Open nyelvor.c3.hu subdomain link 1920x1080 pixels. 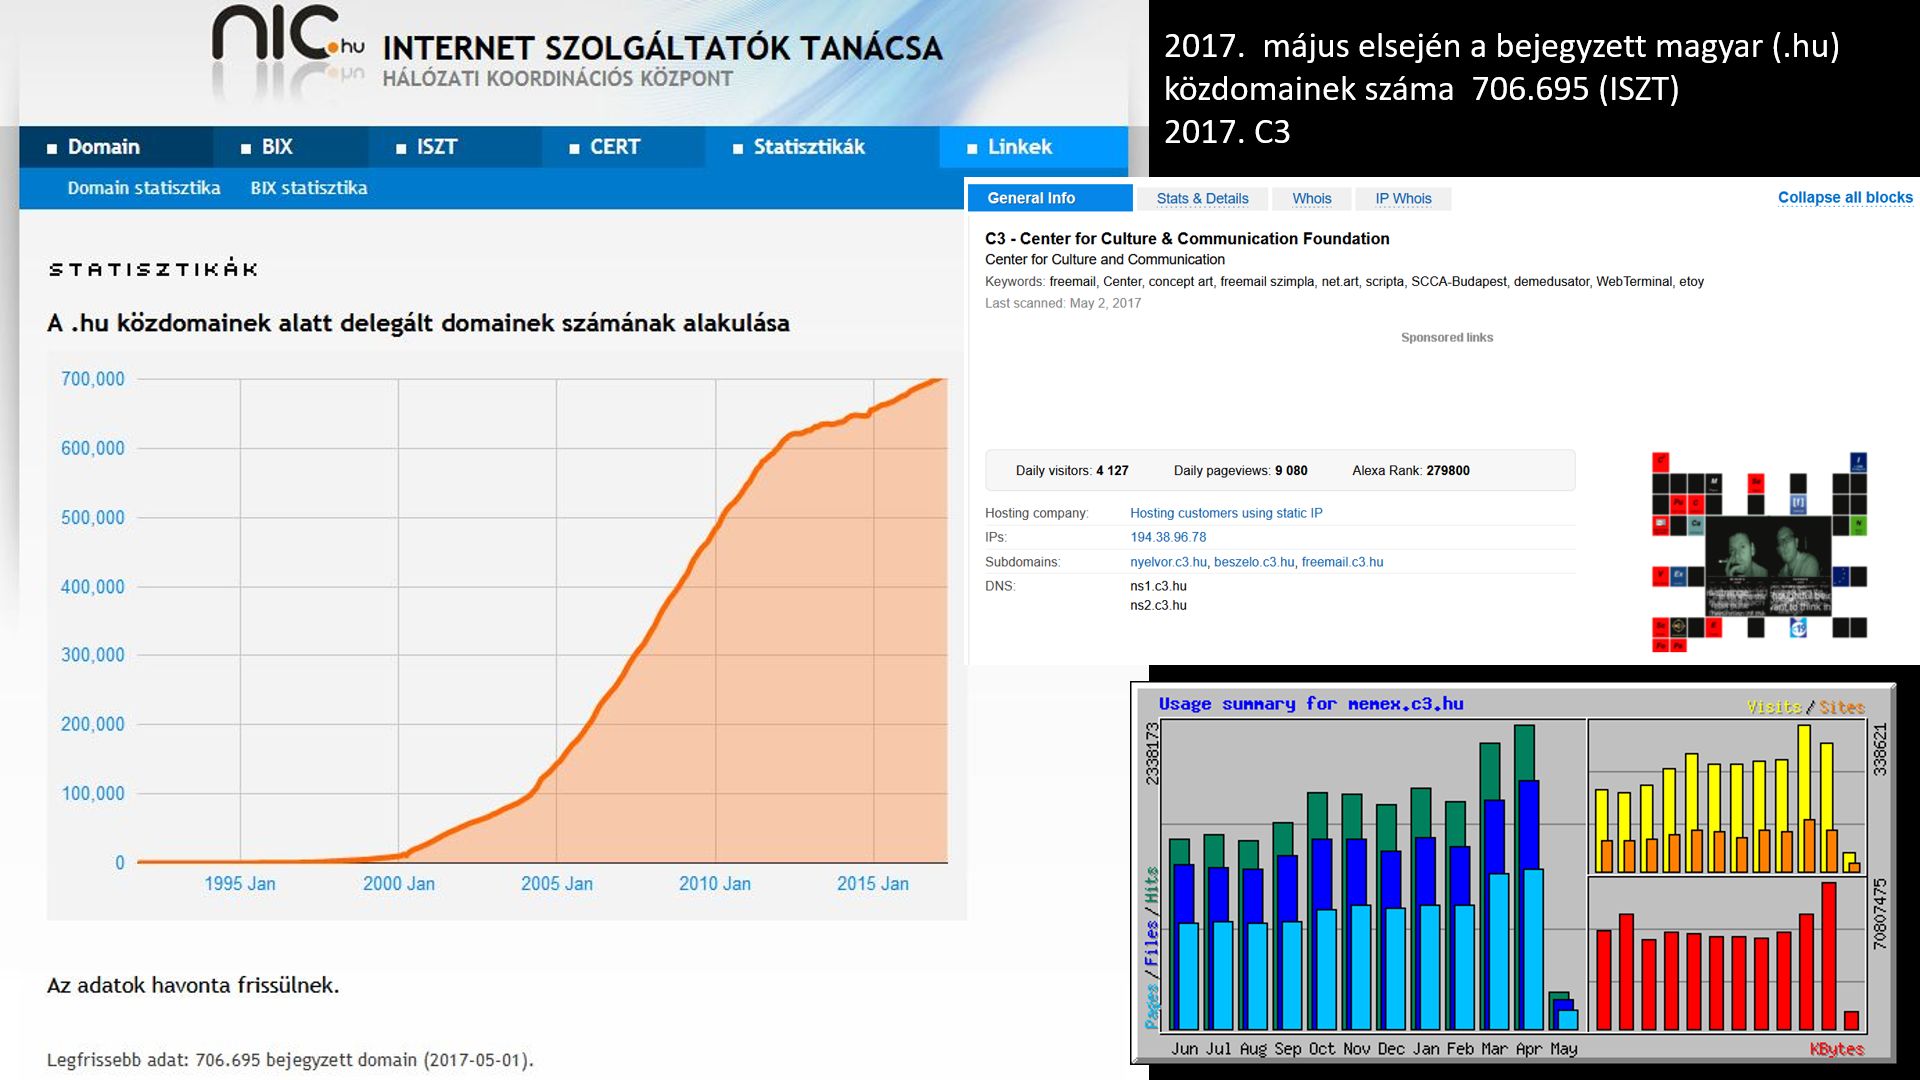pyautogui.click(x=1168, y=562)
